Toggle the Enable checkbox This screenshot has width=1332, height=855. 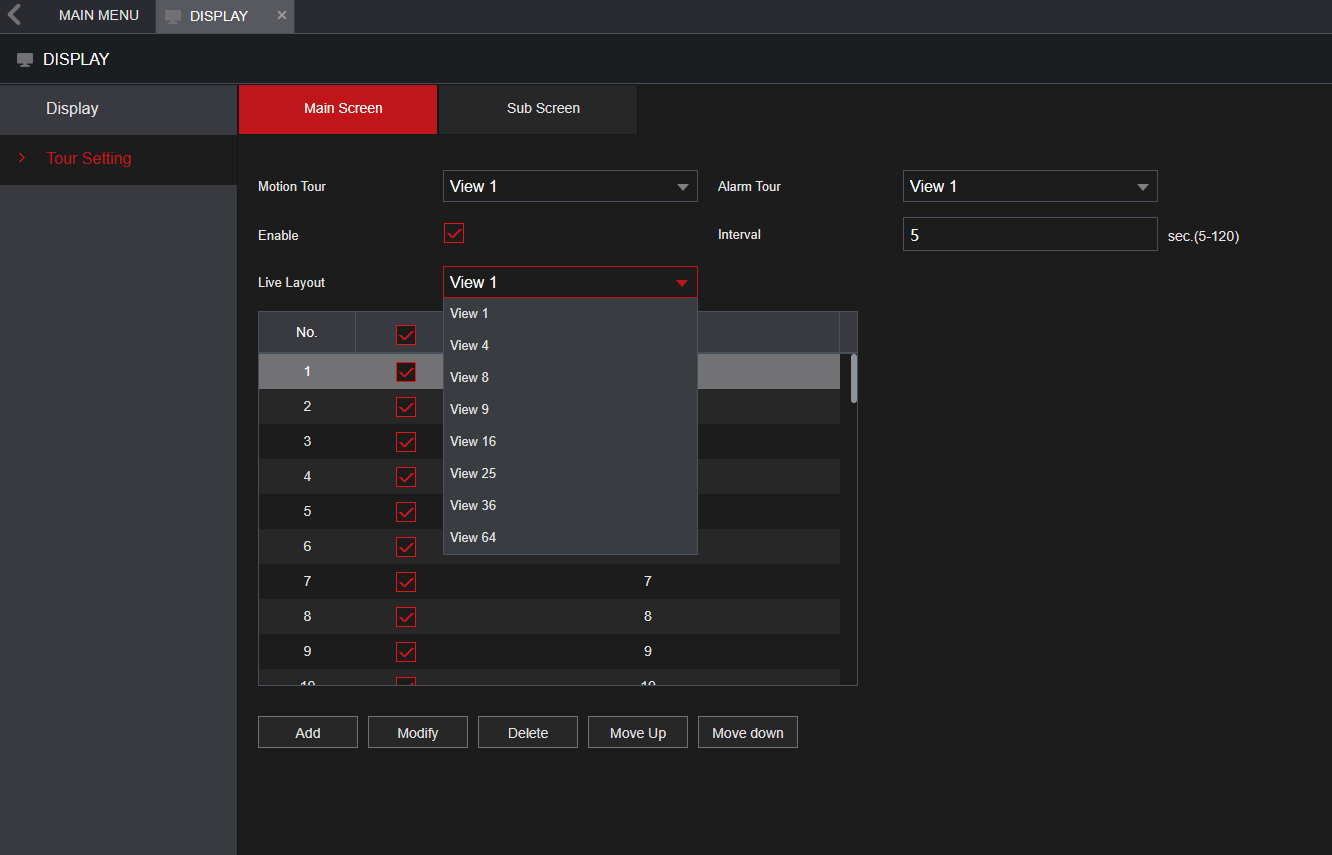tap(454, 234)
